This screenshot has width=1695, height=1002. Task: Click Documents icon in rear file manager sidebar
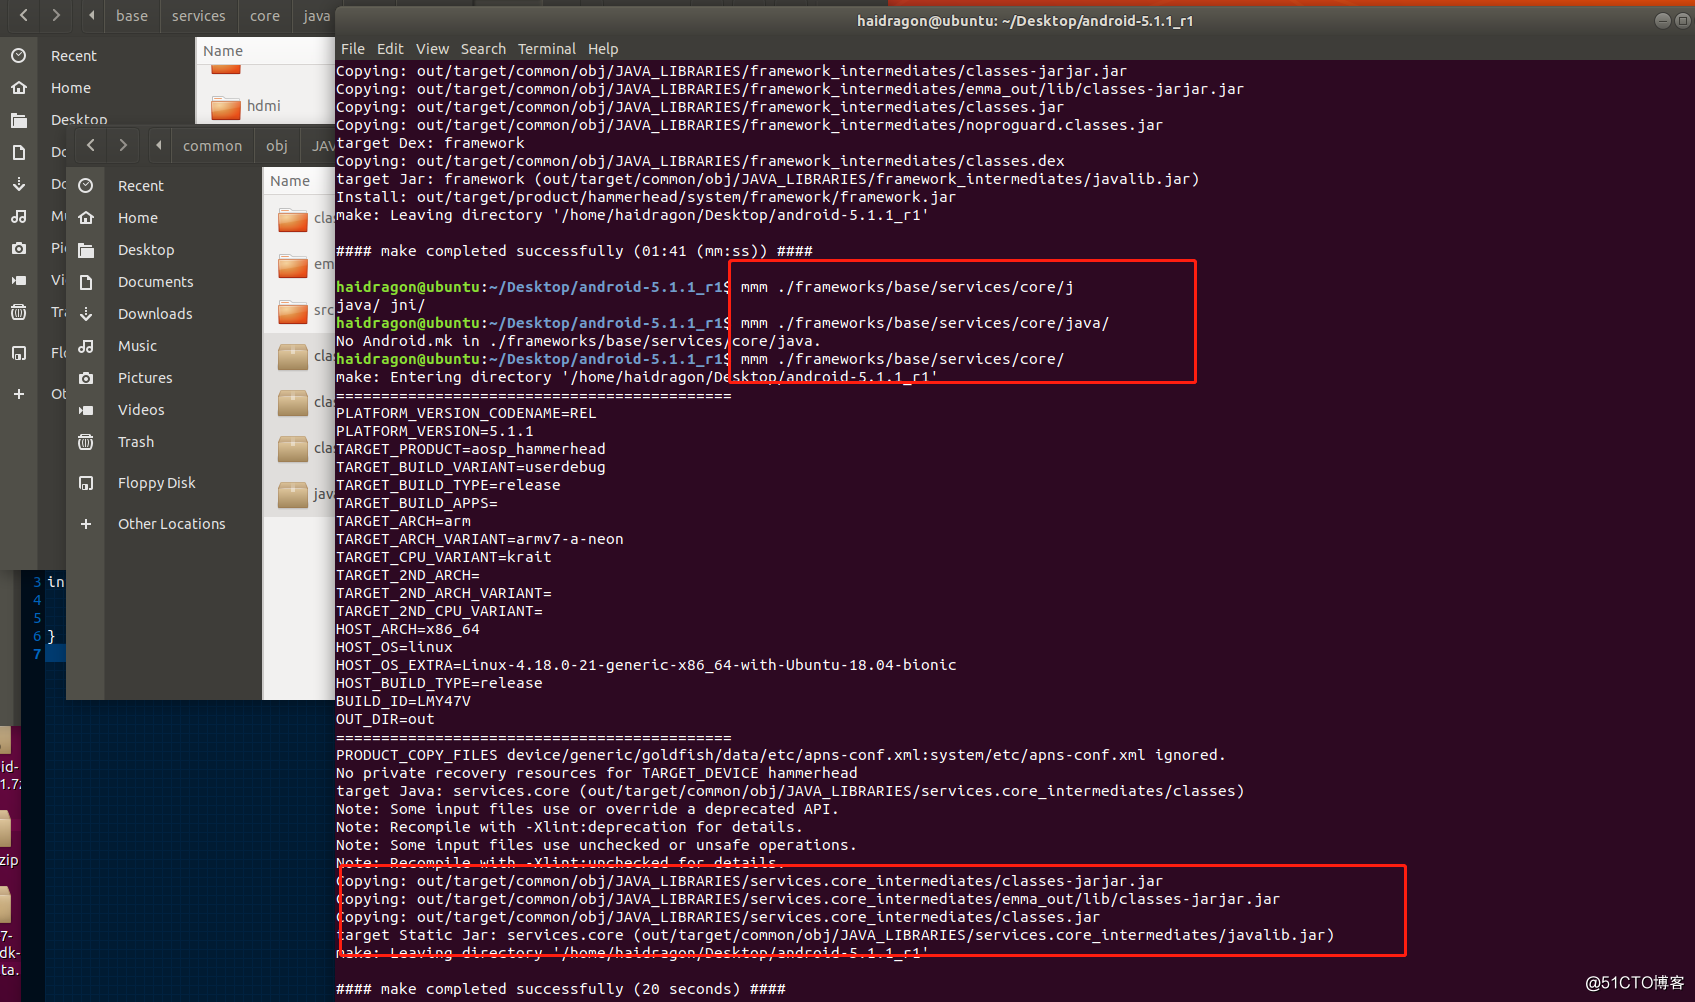point(19,152)
